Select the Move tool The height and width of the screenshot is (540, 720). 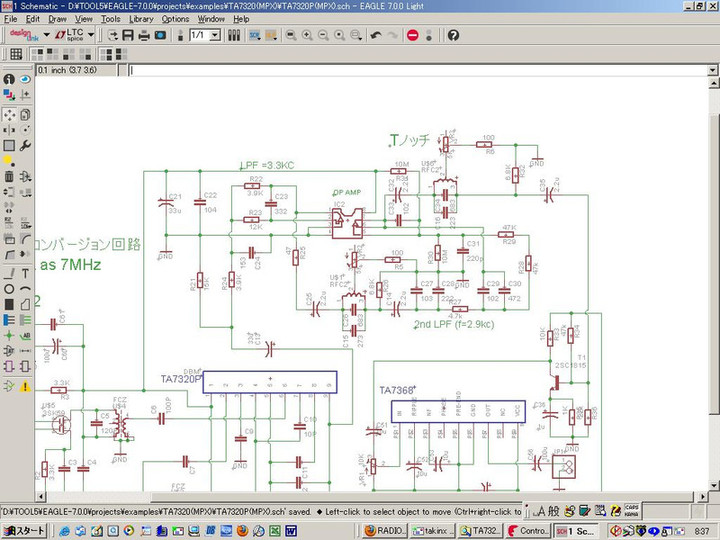[9, 113]
